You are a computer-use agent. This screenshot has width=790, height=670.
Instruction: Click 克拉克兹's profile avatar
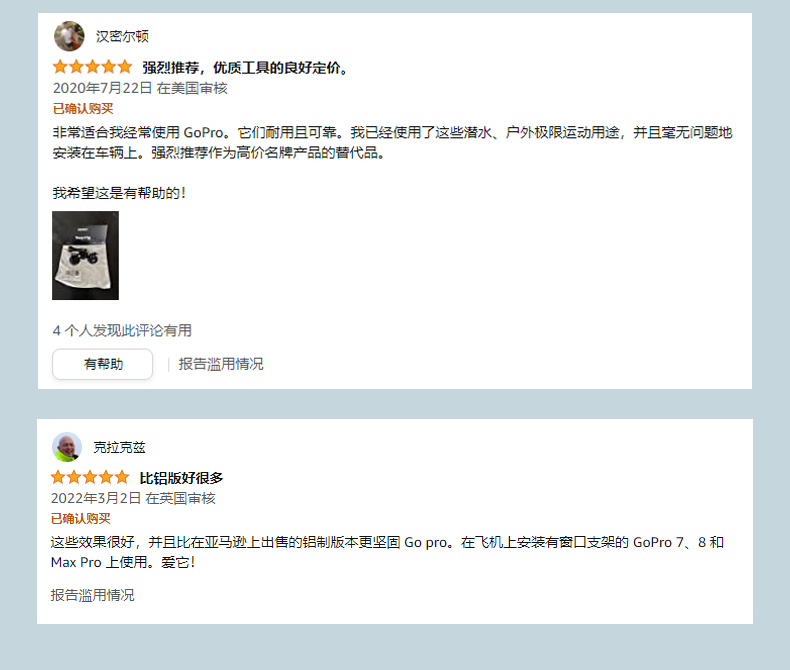coord(67,447)
